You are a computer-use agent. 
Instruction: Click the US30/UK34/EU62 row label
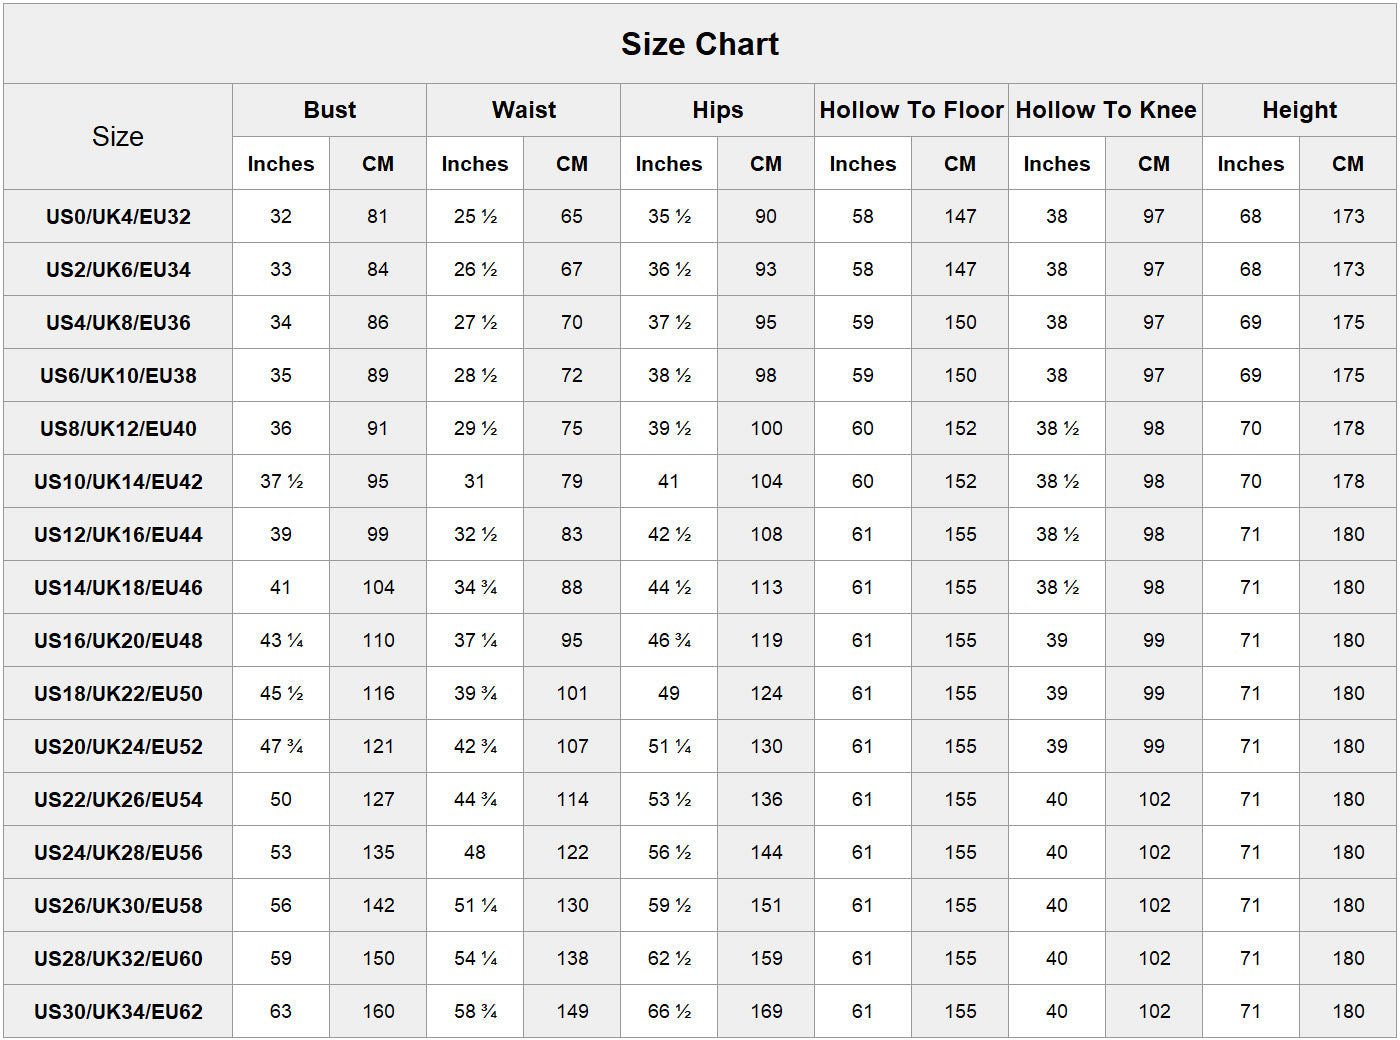(x=118, y=1012)
